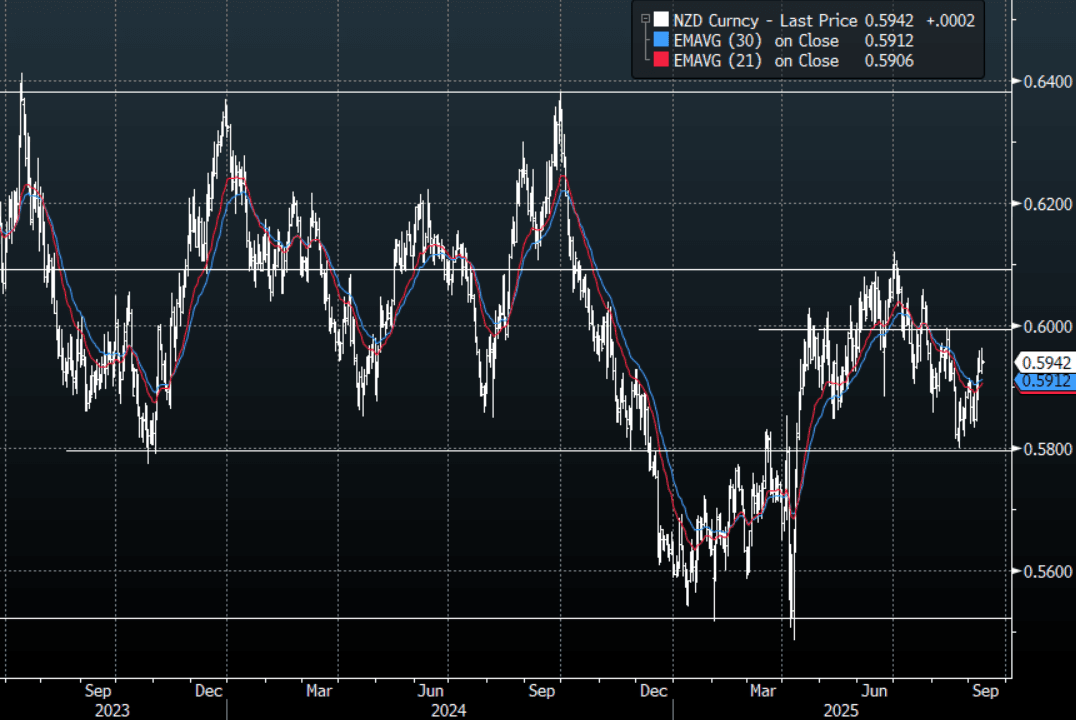Click the red EMAVG (21) color swatch
Screen dimensions: 1076x720
pyautogui.click(x=660, y=61)
